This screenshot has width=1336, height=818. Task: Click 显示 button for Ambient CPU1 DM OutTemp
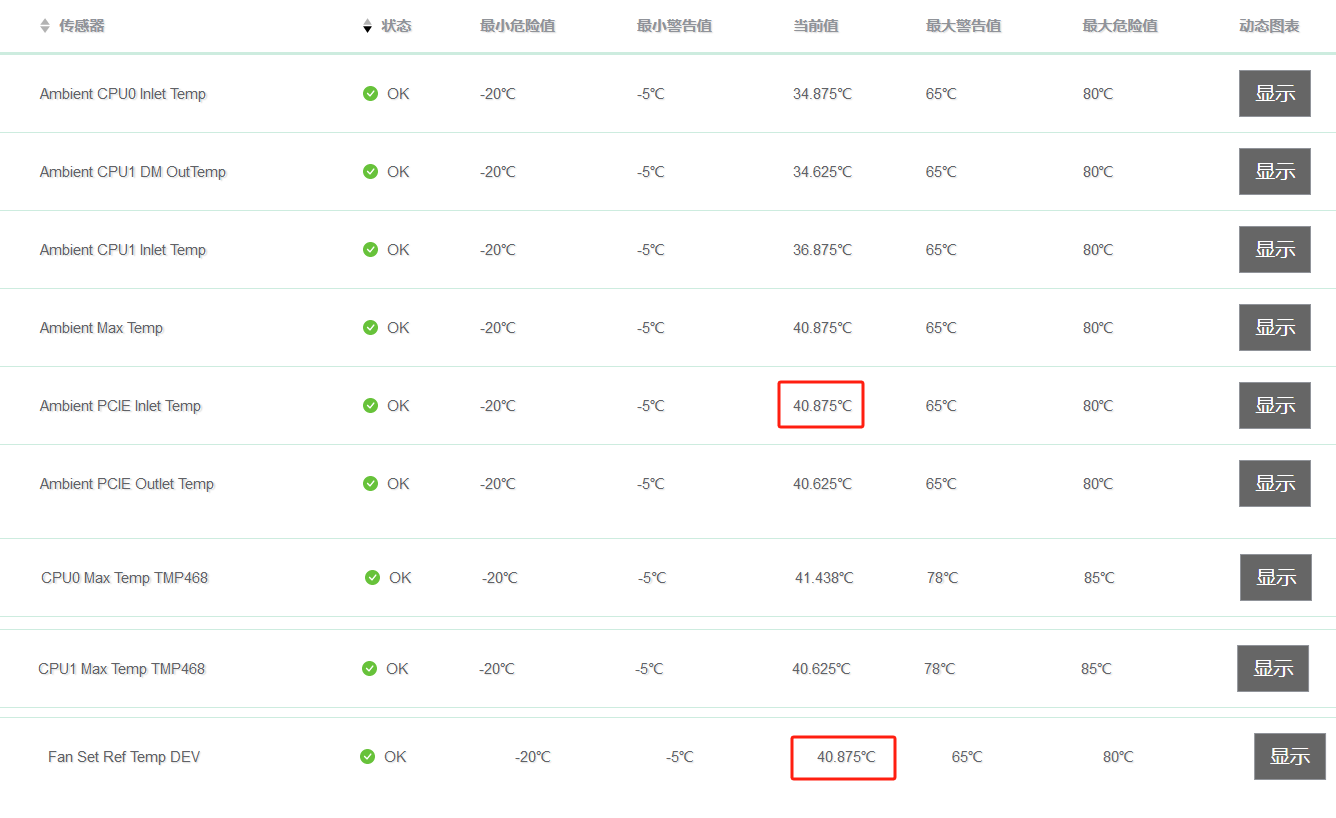[1275, 172]
